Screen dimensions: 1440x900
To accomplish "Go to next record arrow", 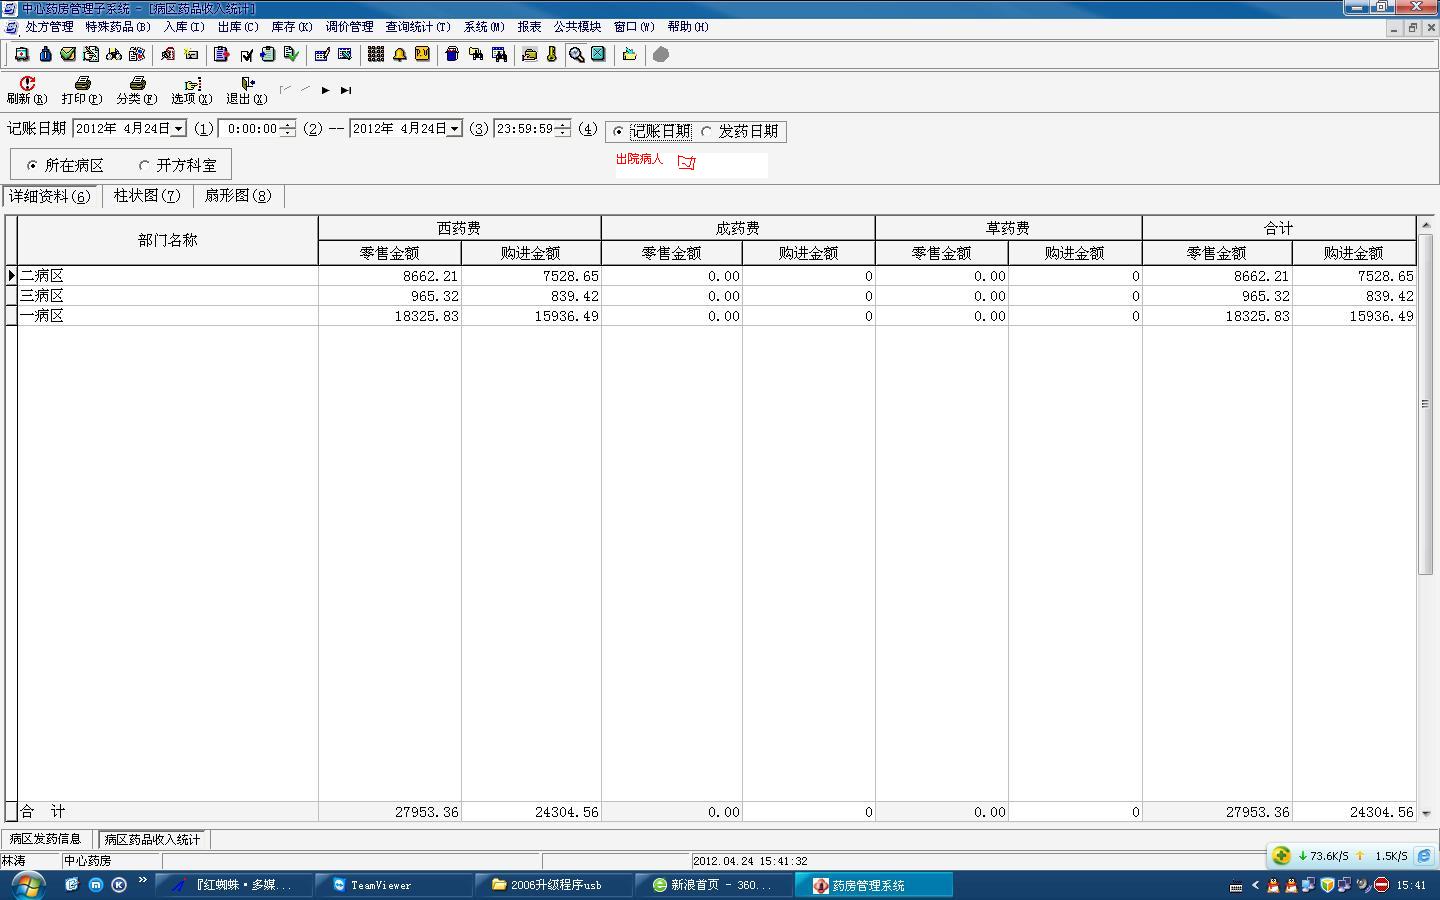I will pyautogui.click(x=326, y=90).
